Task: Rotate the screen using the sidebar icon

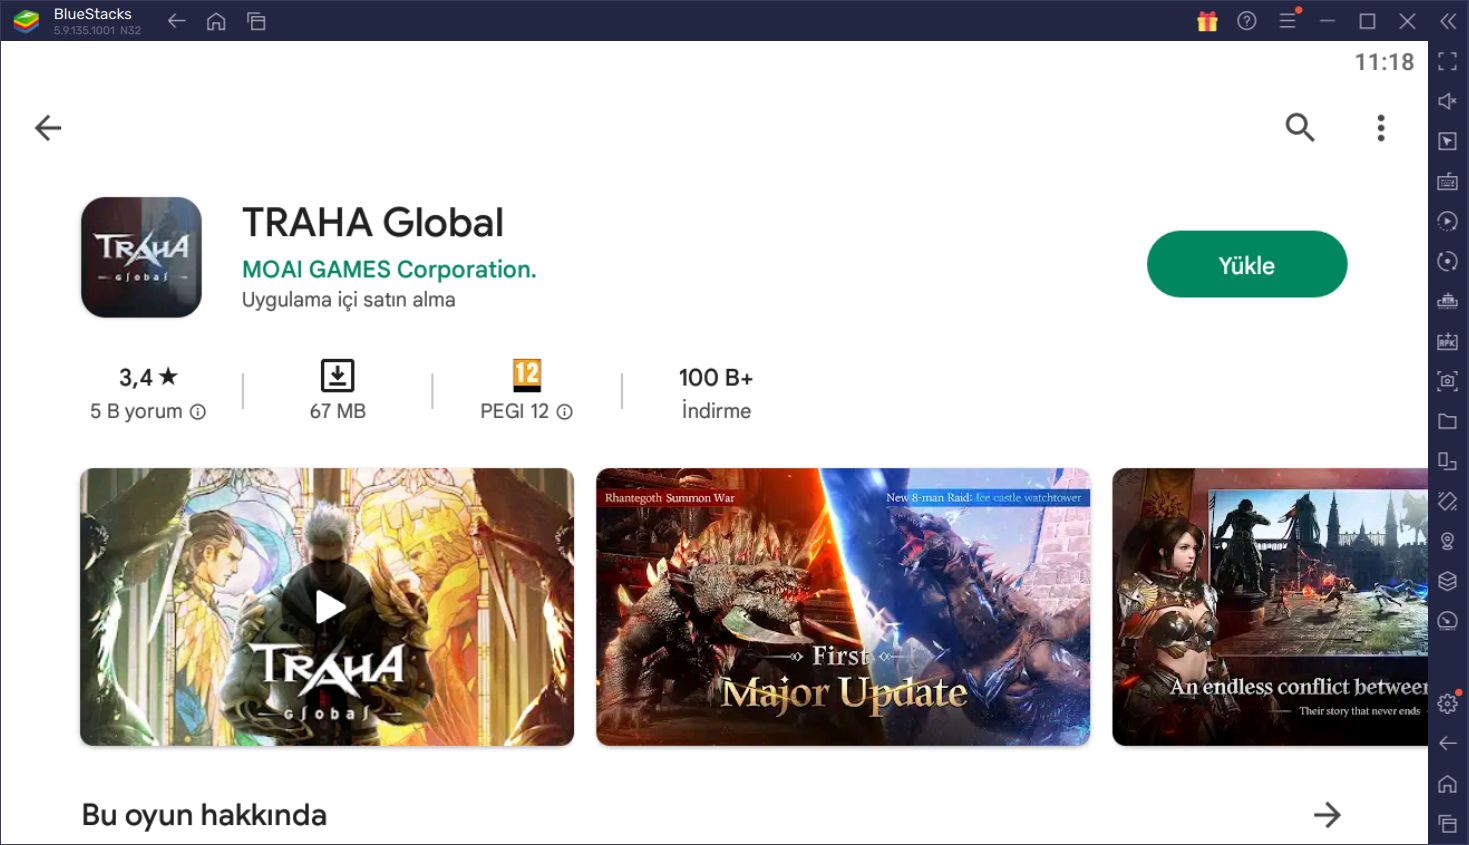Action: tap(1447, 501)
